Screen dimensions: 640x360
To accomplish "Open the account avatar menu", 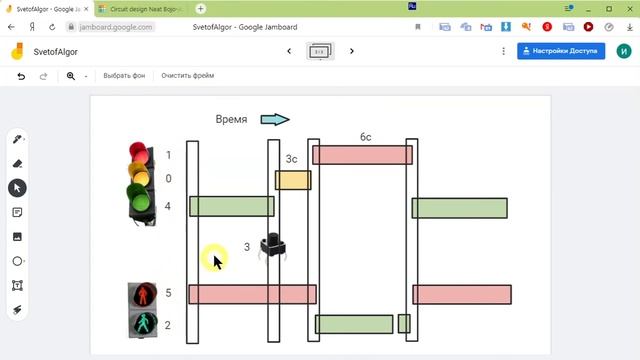I will [624, 51].
